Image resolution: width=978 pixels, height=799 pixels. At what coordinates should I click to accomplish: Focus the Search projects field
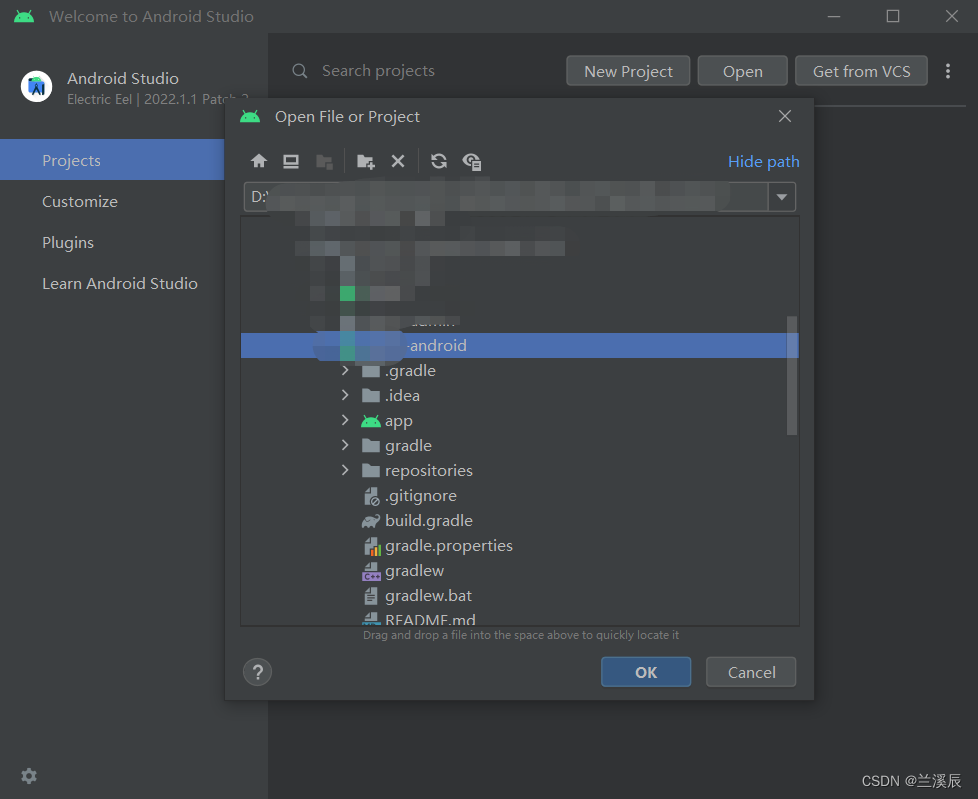point(378,71)
